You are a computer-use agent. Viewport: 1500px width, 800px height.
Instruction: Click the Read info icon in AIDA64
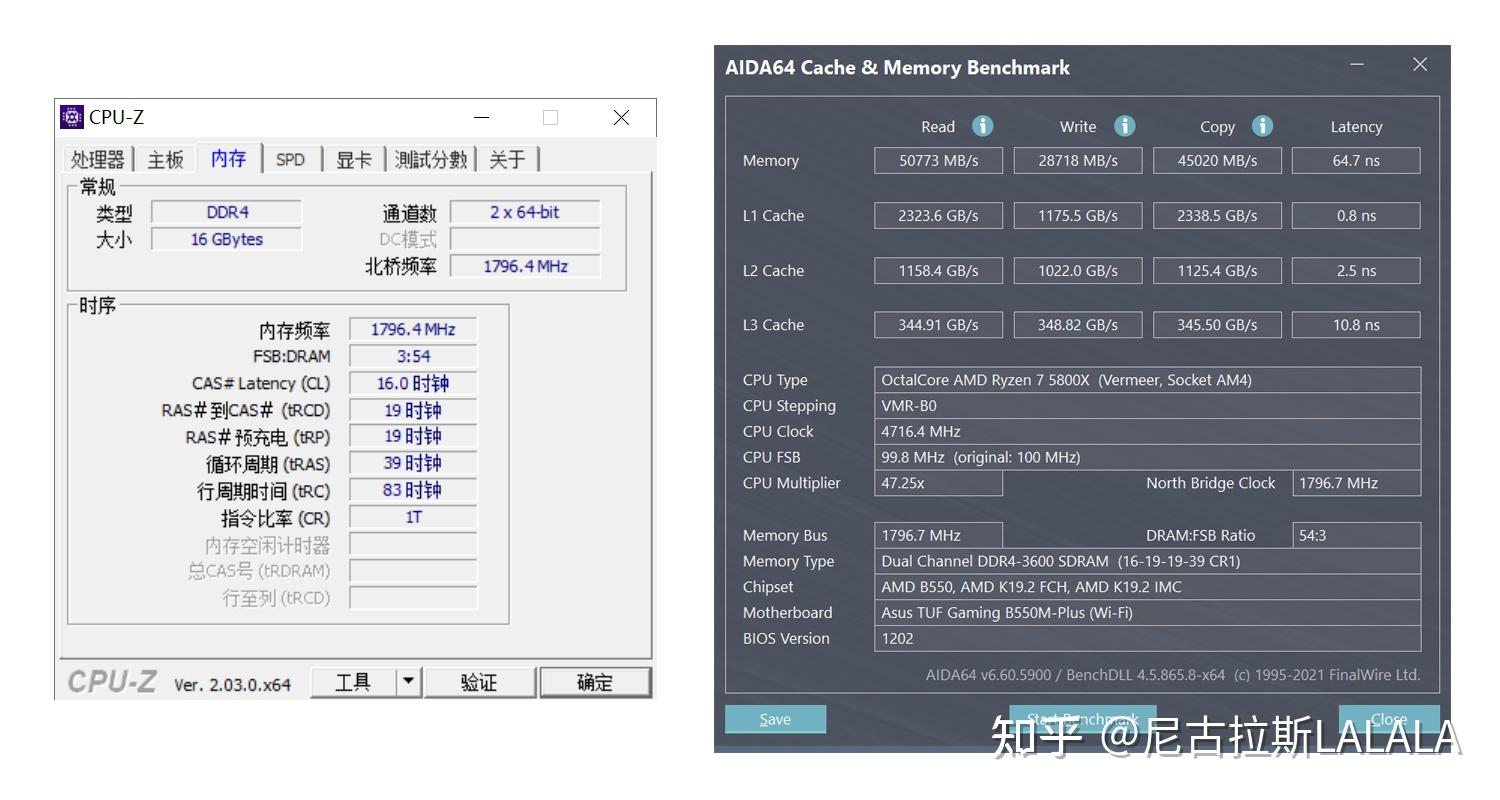(982, 126)
